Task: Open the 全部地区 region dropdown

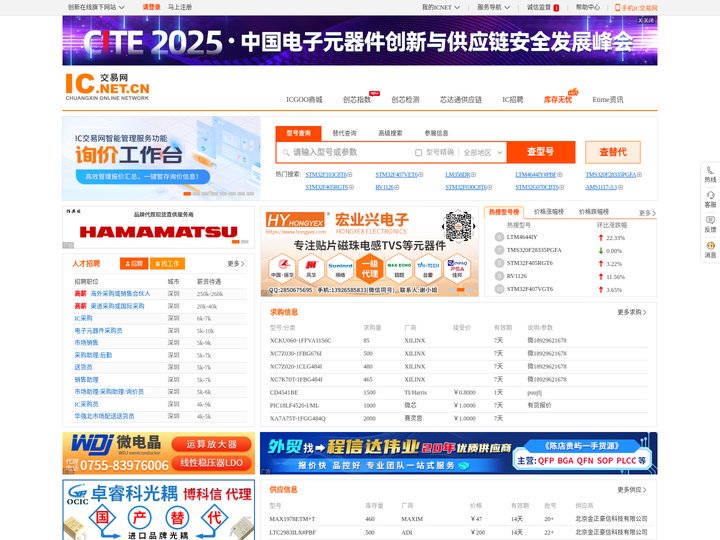Action: click(482, 152)
